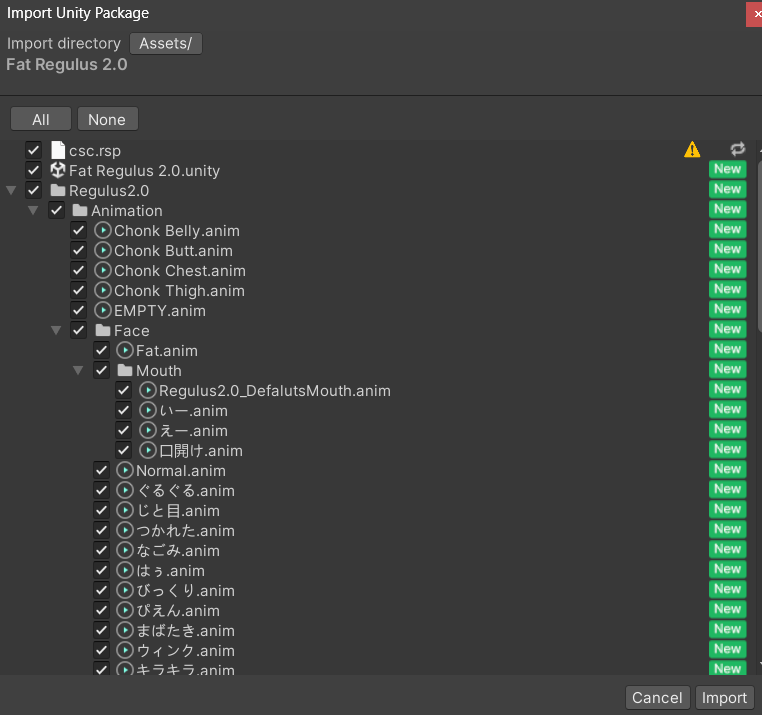
Task: Click the Normal.anim clip icon
Action: pyautogui.click(x=125, y=470)
